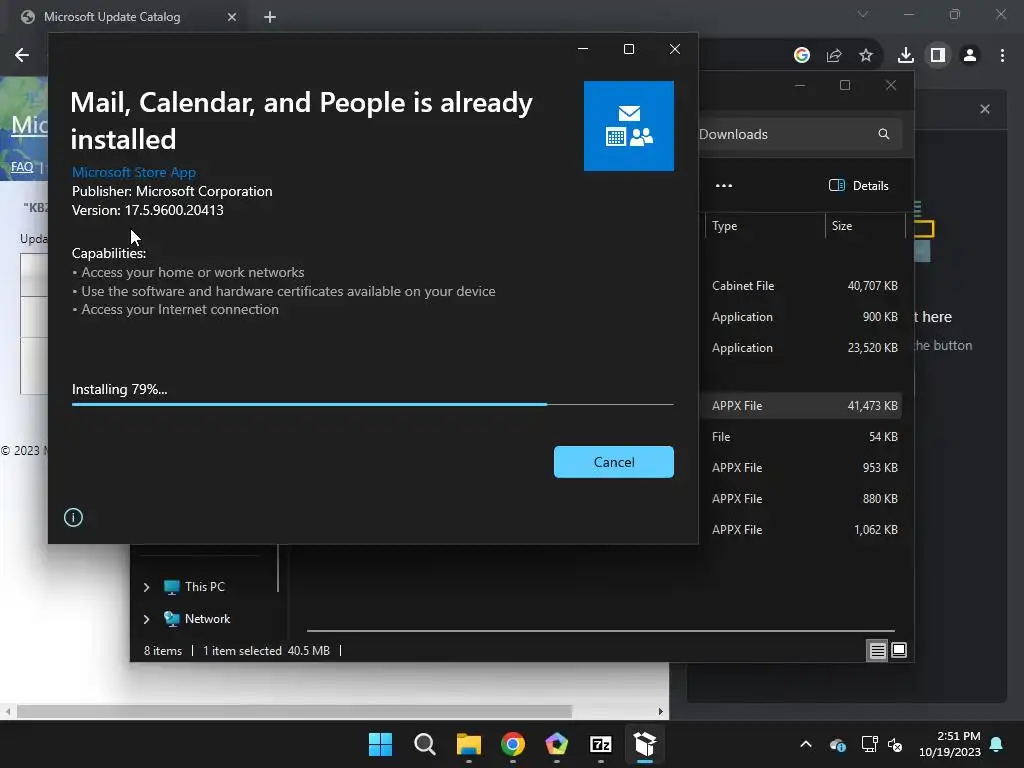
Task: Open File Explorer from taskbar
Action: [468, 744]
